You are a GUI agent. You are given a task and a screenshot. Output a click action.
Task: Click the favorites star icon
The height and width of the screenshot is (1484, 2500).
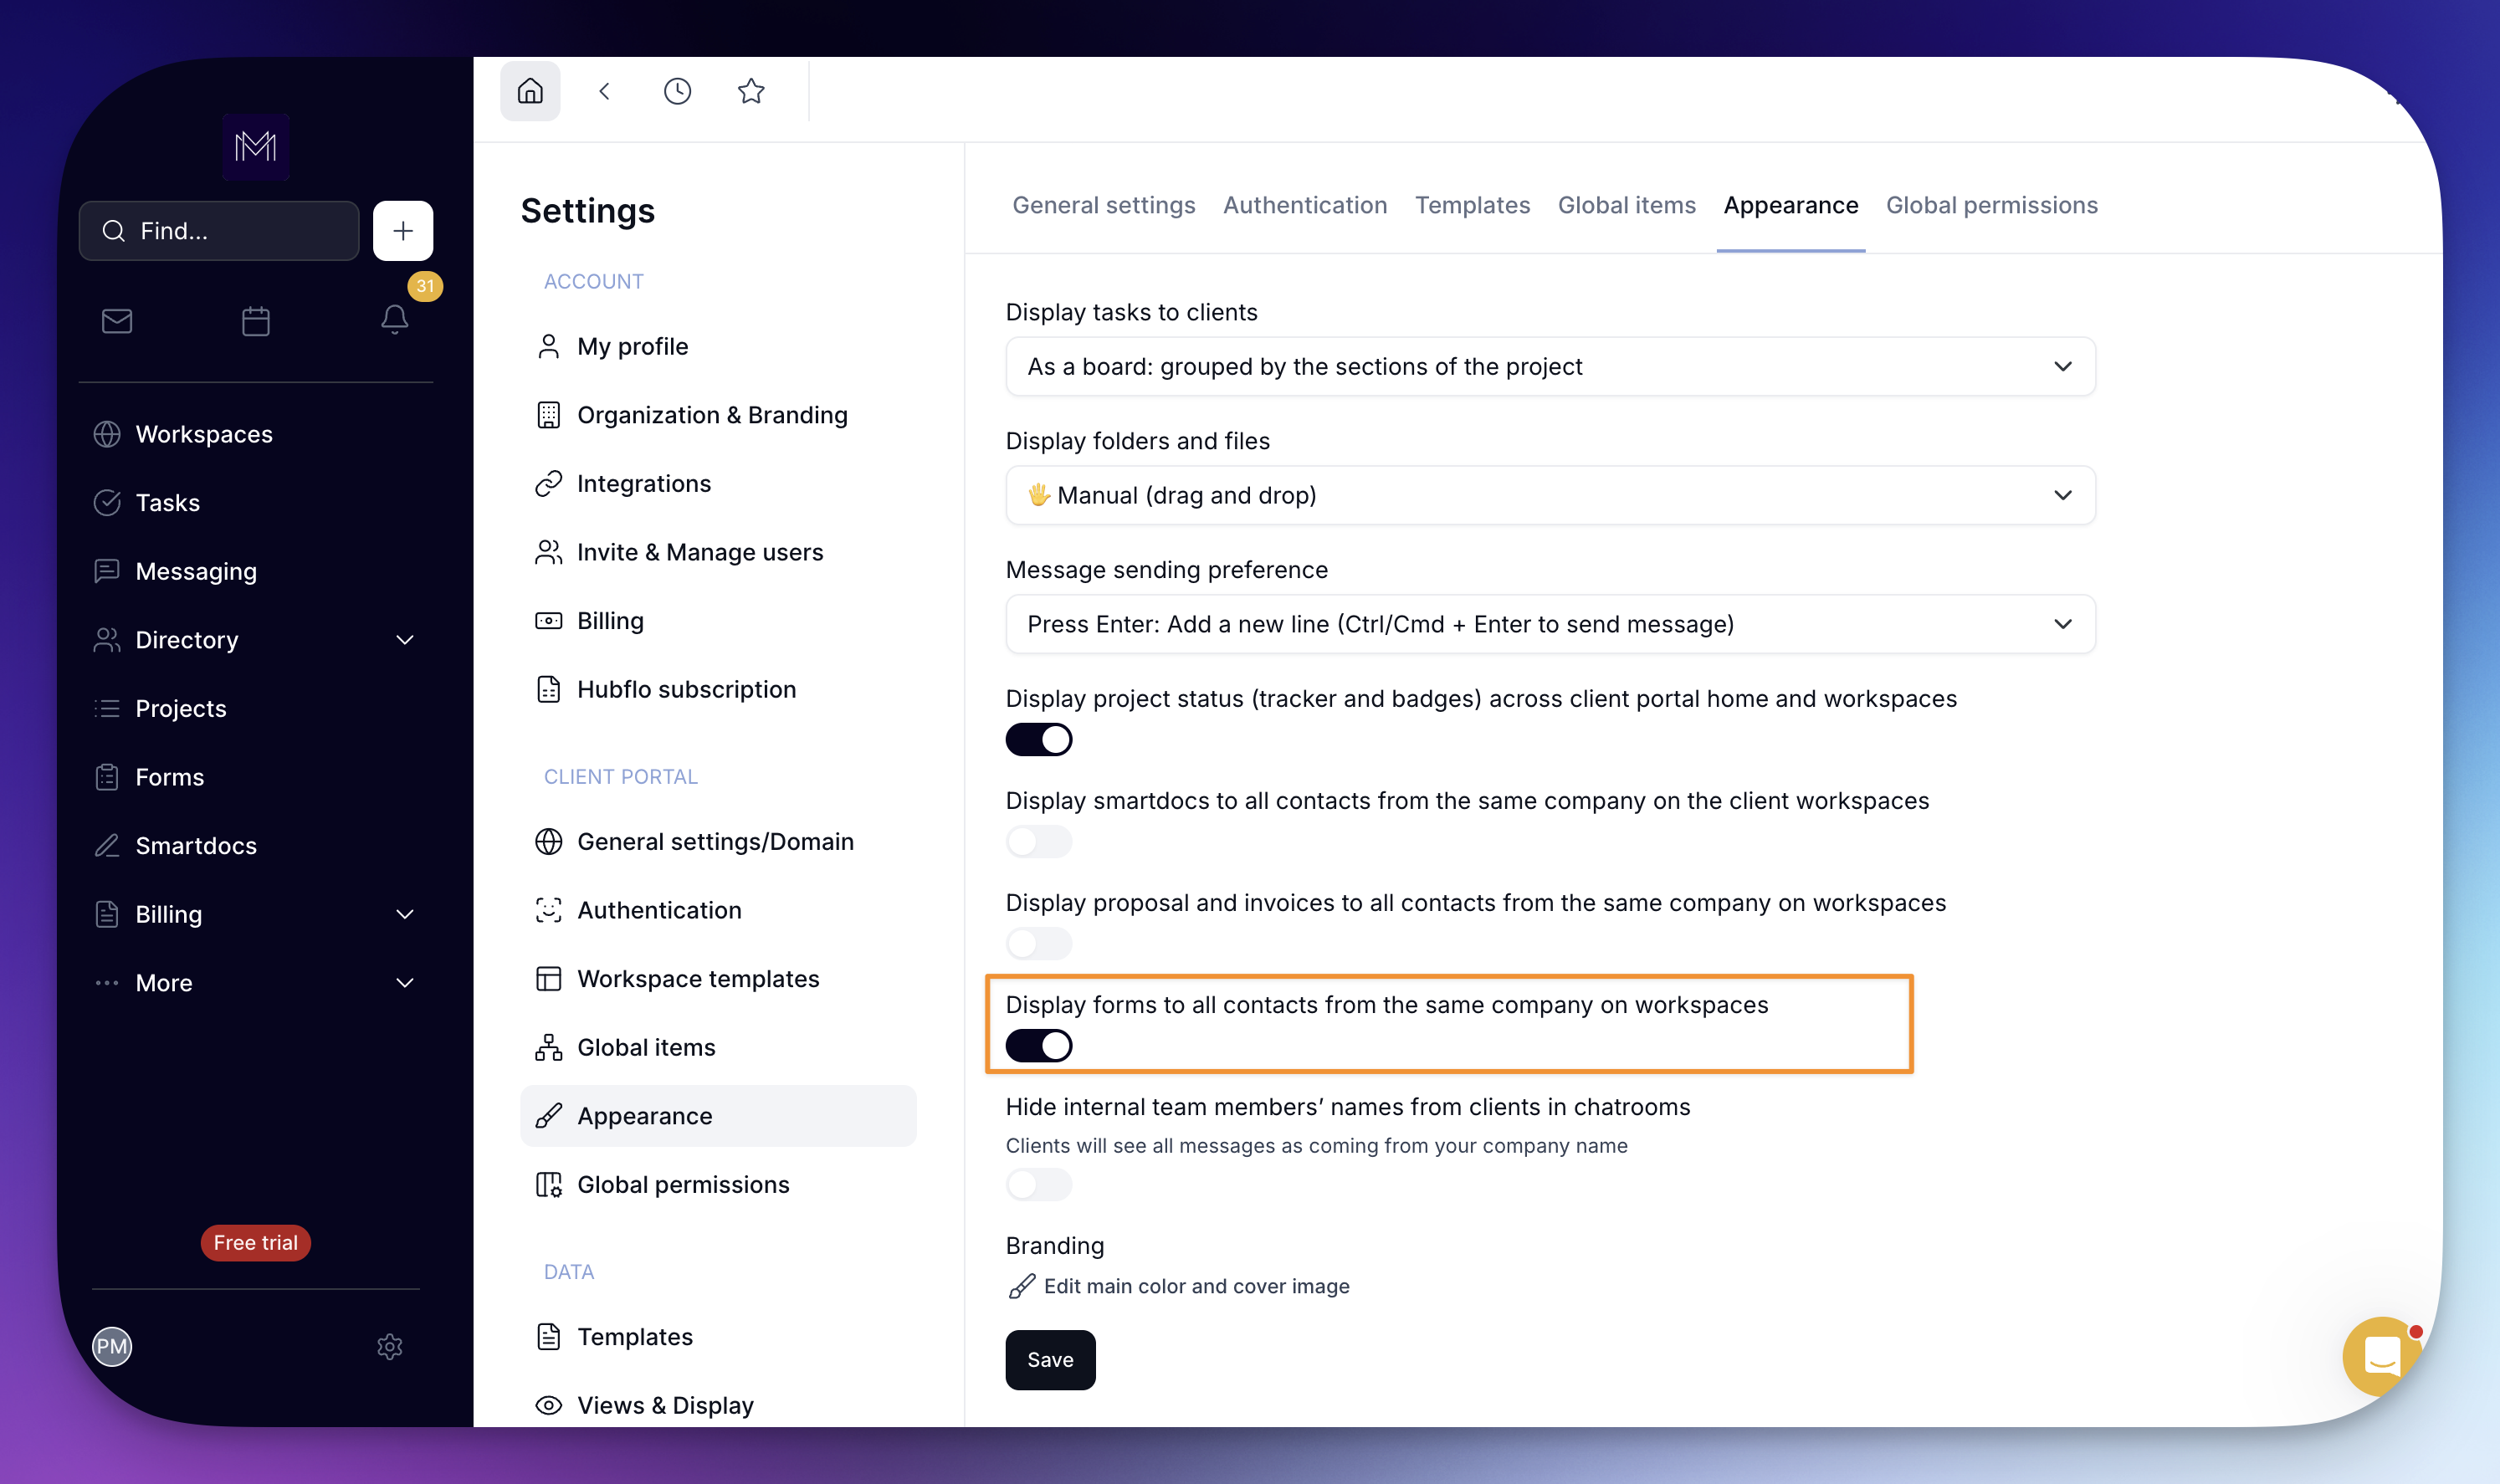coord(751,91)
